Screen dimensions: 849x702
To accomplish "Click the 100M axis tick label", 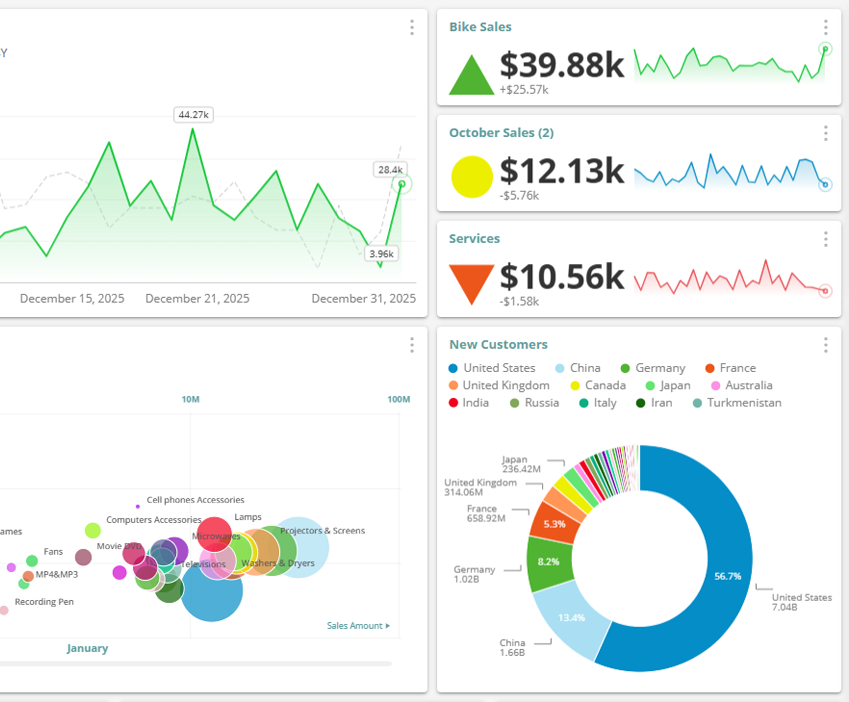I will [399, 399].
